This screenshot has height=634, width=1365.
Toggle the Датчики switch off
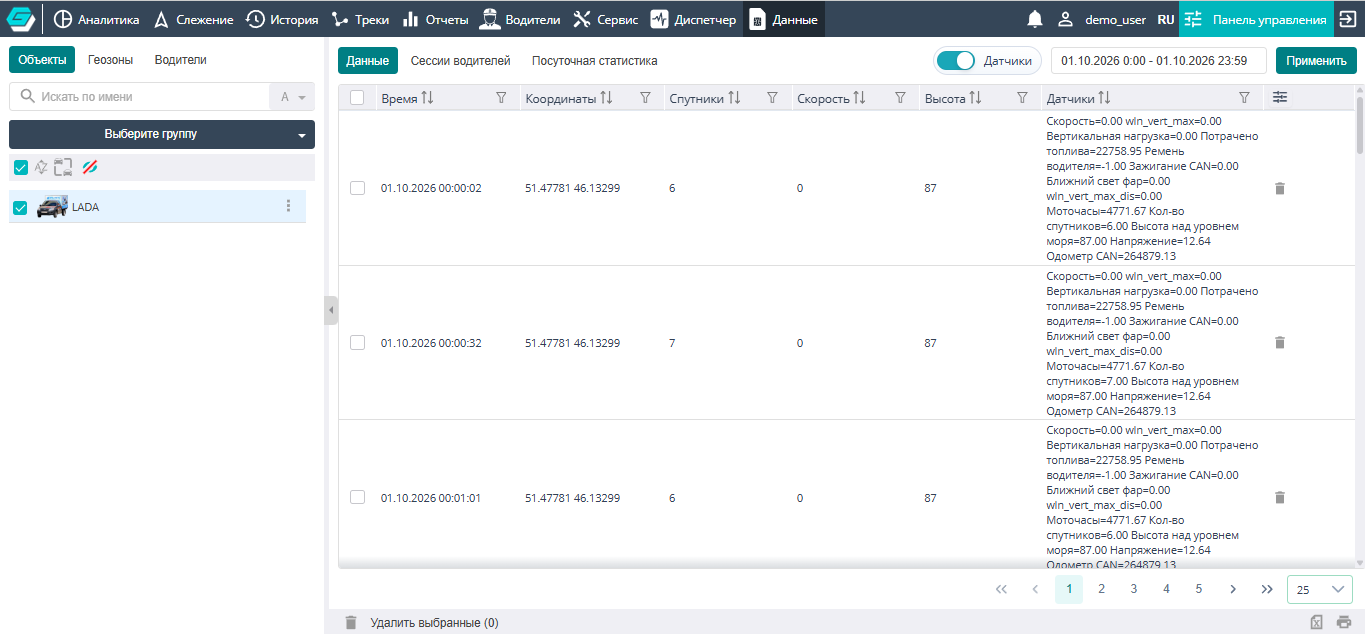tap(959, 61)
